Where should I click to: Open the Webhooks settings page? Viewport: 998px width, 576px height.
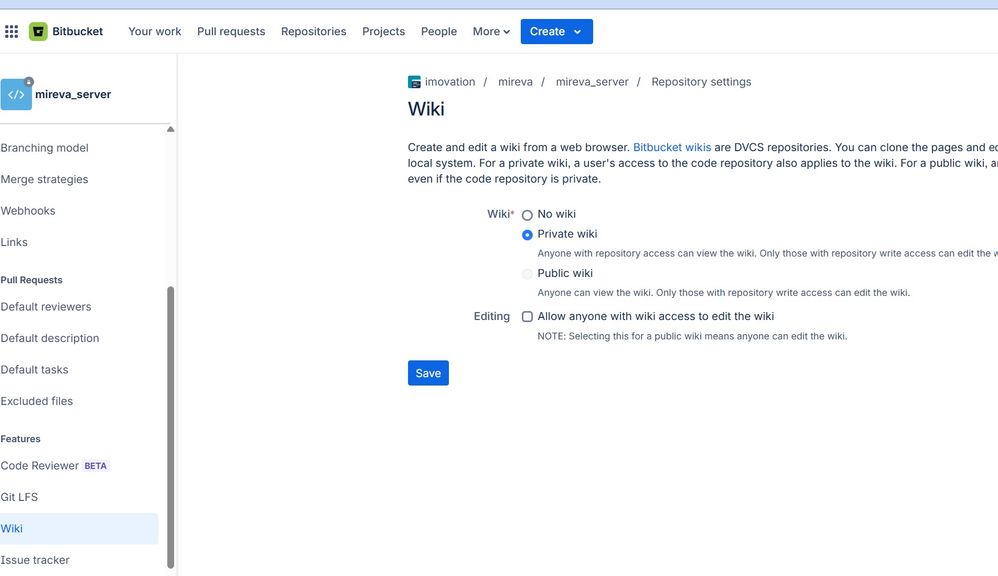pyautogui.click(x=28, y=211)
